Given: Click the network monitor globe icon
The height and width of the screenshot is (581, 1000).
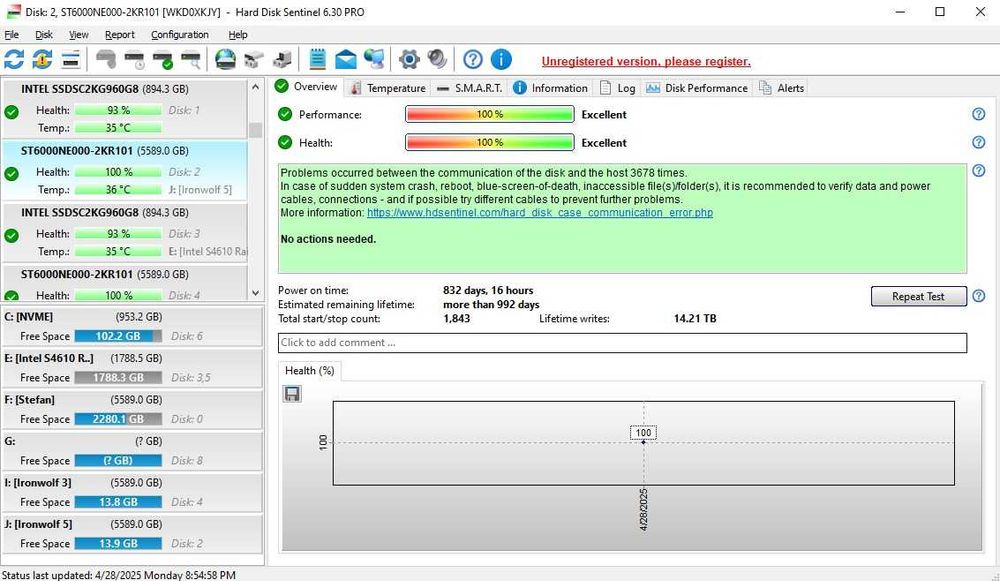Looking at the screenshot, I should (374, 59).
